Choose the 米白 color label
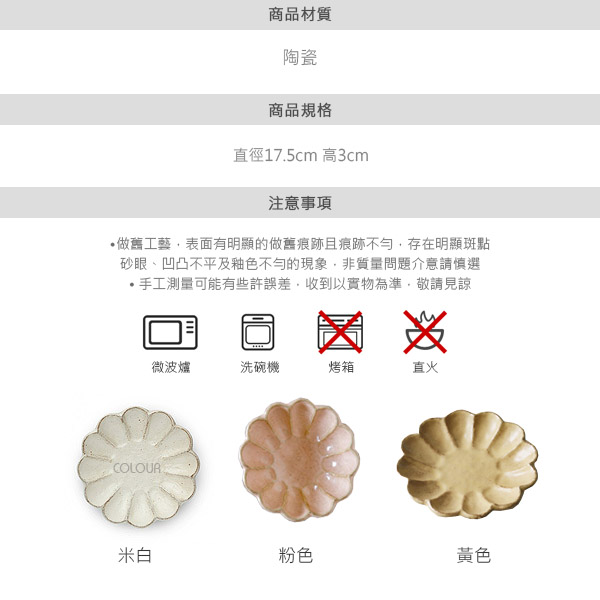600x600 pixels. 135,555
